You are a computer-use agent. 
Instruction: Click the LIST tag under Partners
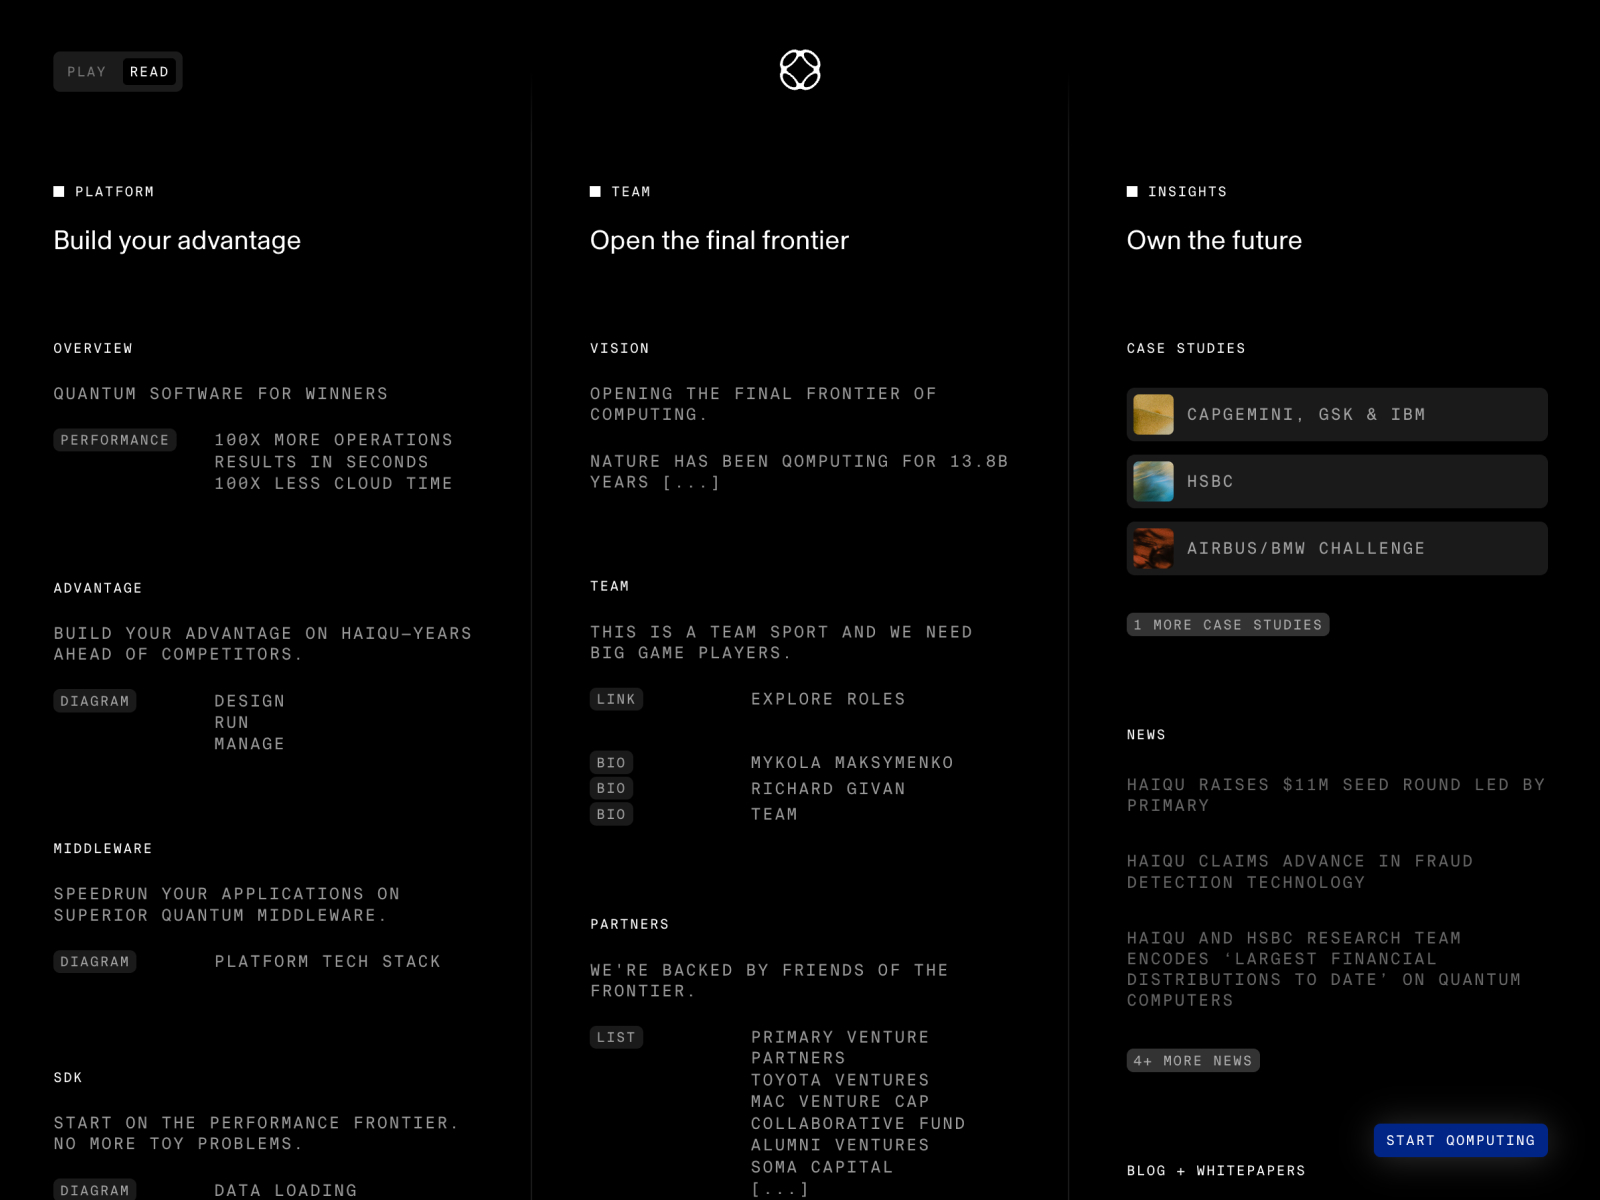[x=616, y=1037]
